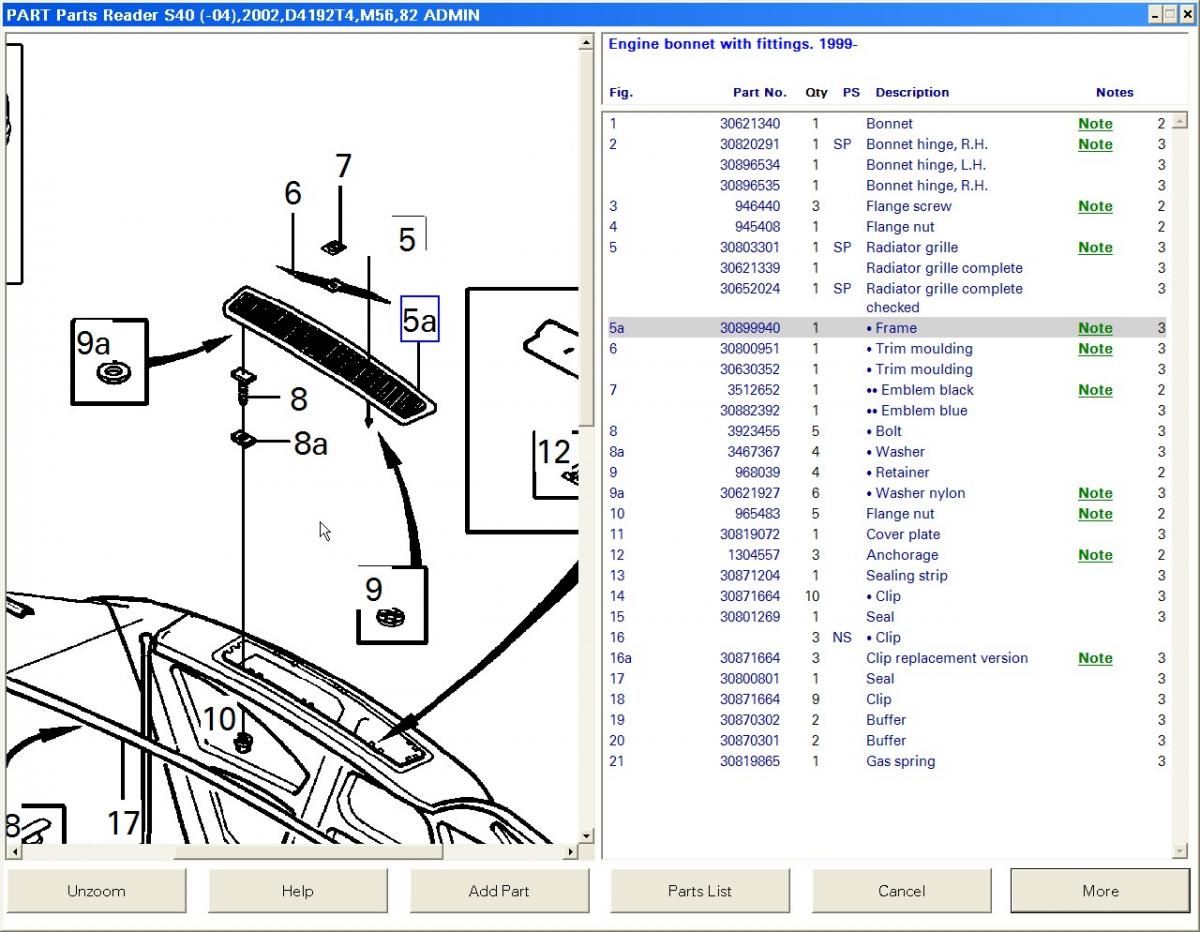Open Note for Bonnet hinge R.H. 30820291
This screenshot has width=1200, height=932.
1095,144
